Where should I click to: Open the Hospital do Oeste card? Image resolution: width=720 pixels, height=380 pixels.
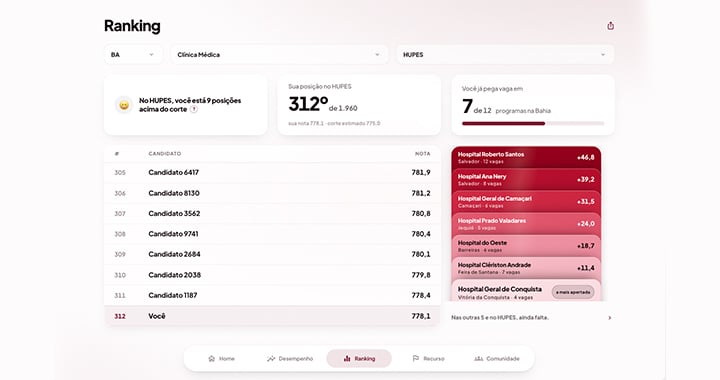point(526,246)
